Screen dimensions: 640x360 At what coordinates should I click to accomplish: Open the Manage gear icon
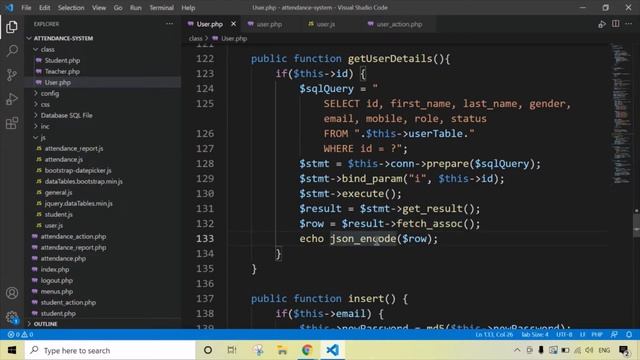click(x=12, y=317)
